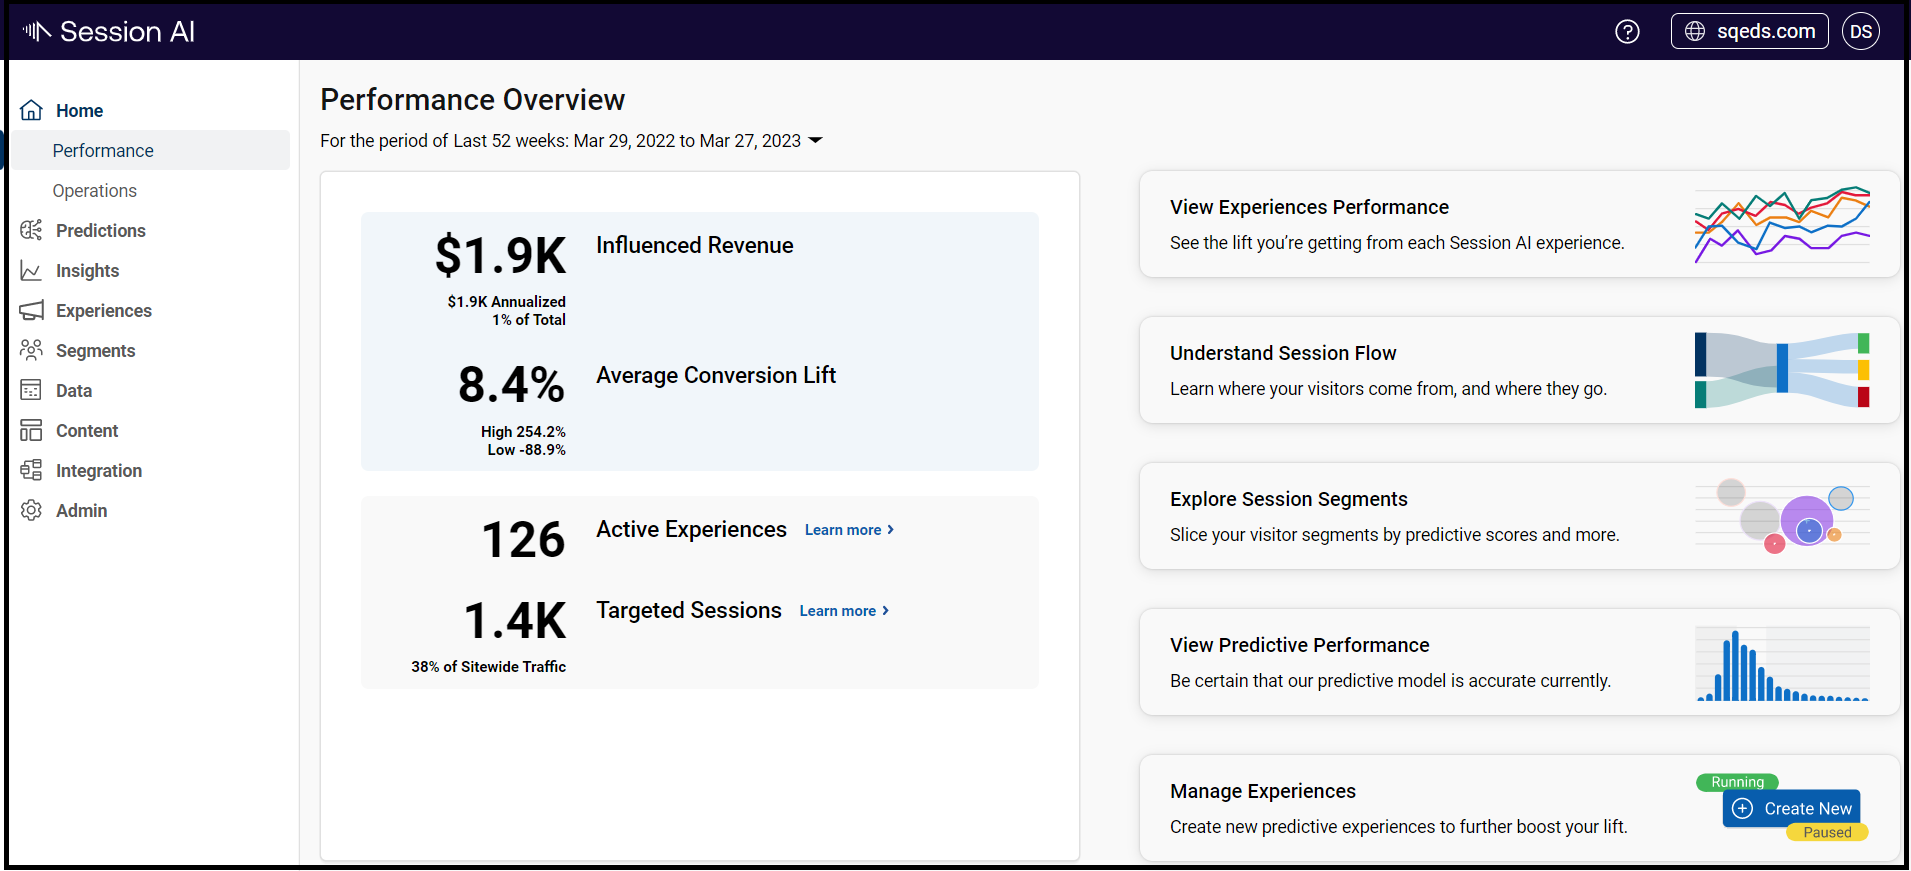The height and width of the screenshot is (871, 1911).
Task: Click the Session Segments bubble chart thumbnail
Action: pos(1782,516)
